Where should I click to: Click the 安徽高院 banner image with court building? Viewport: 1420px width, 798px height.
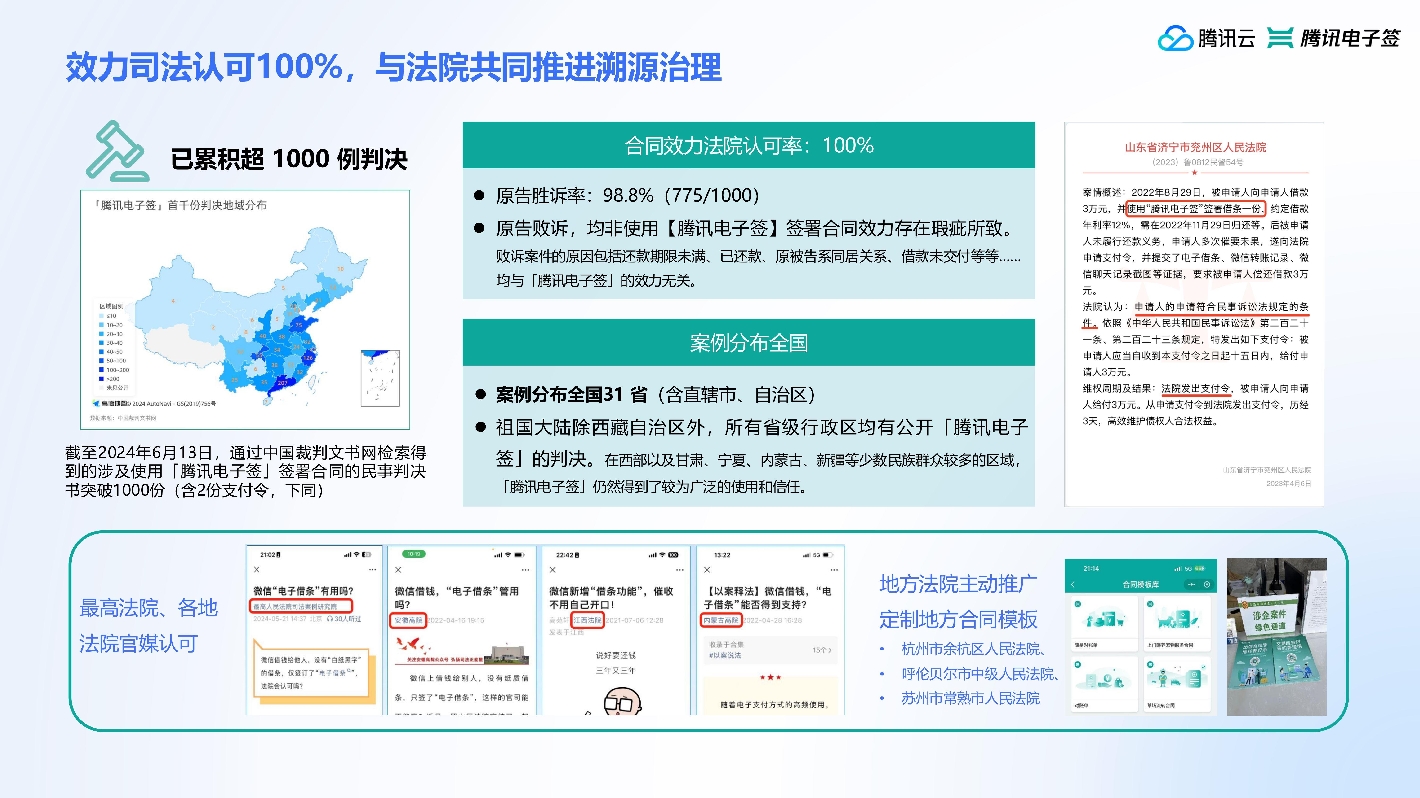coord(460,652)
